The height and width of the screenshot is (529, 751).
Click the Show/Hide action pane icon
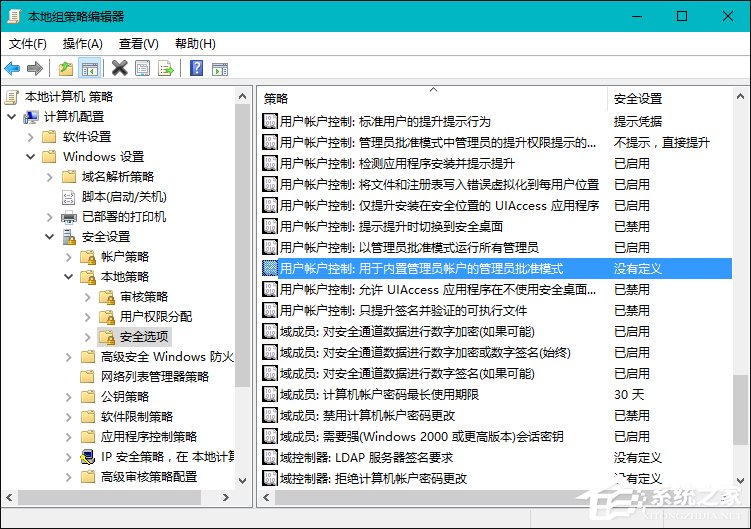[220, 69]
